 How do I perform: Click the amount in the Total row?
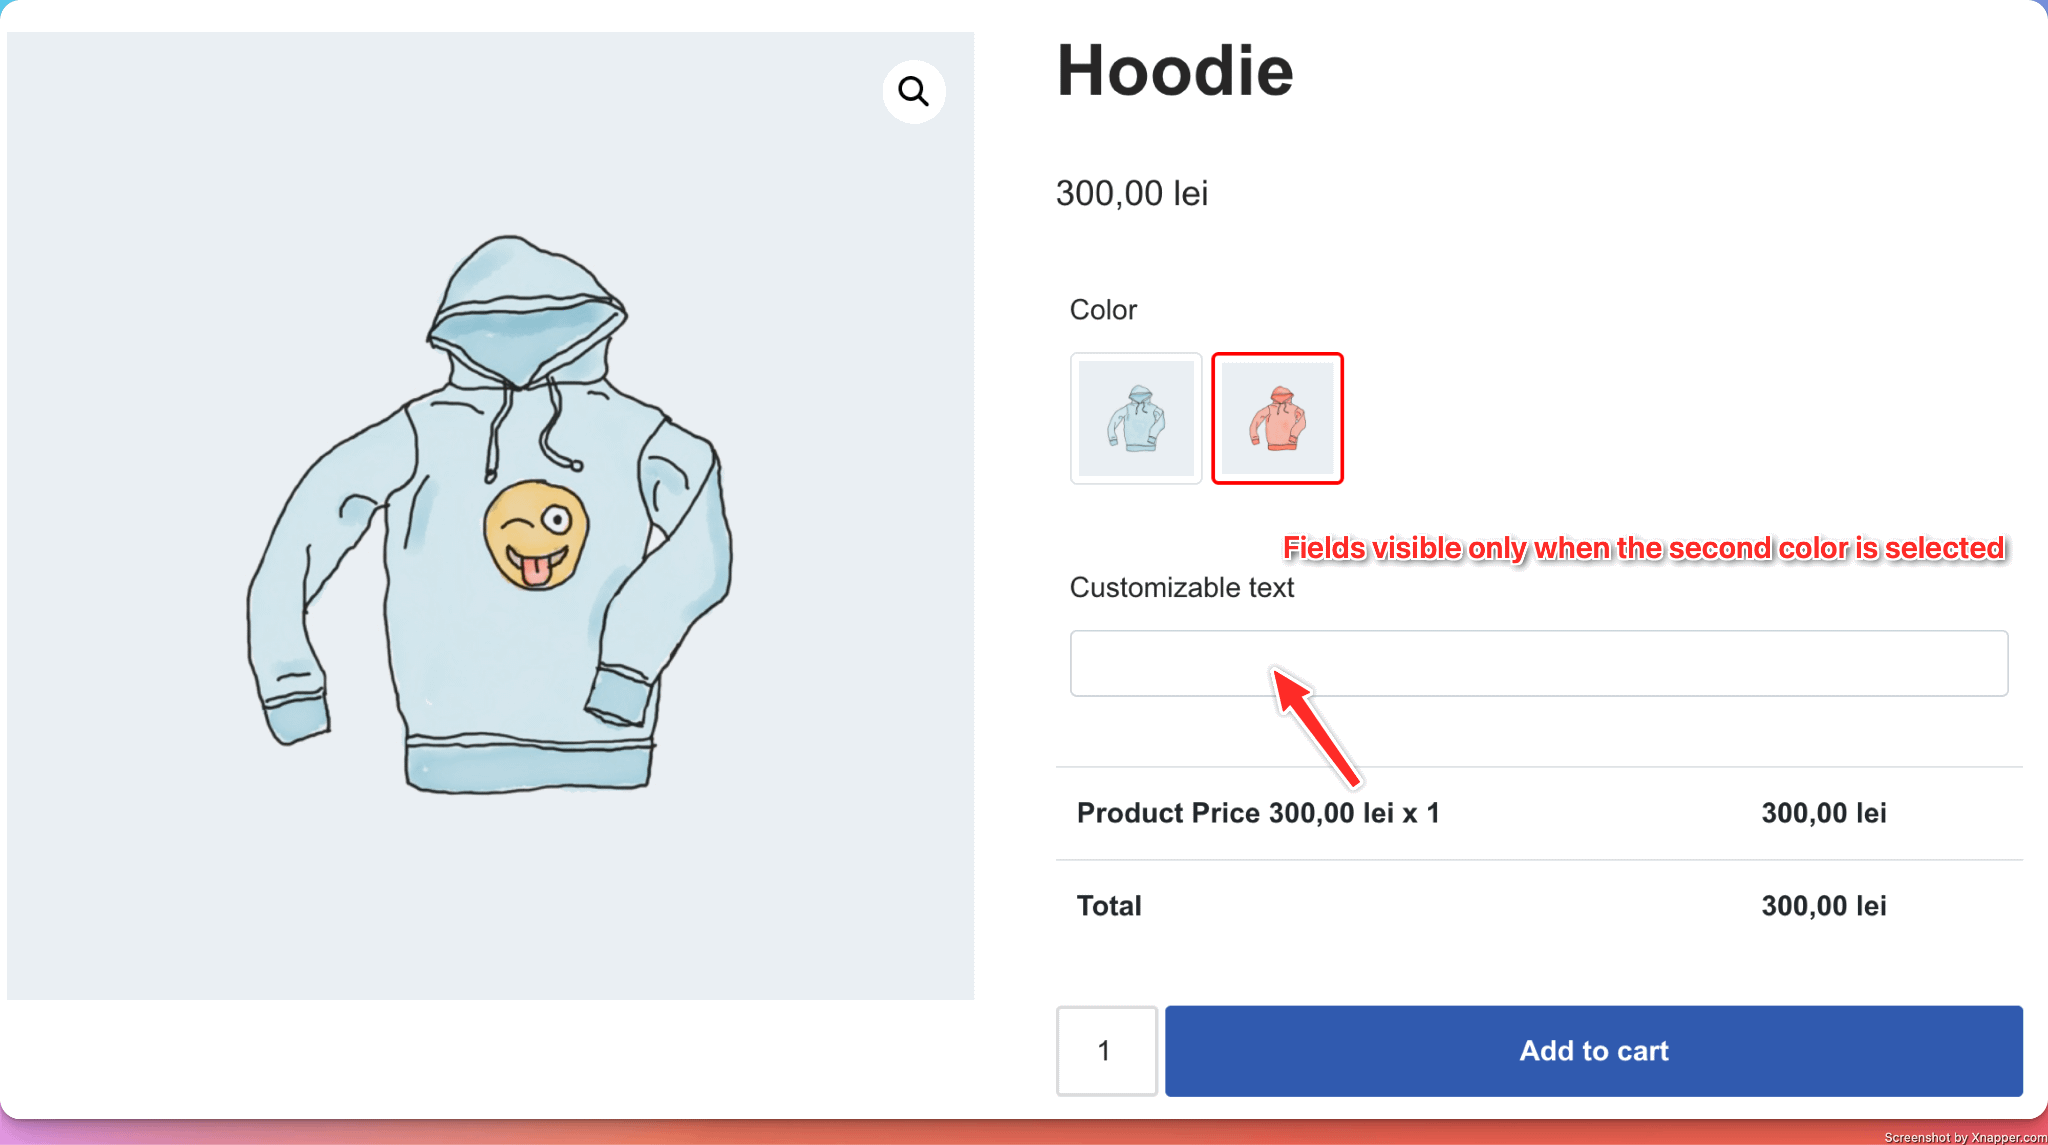coord(1823,906)
